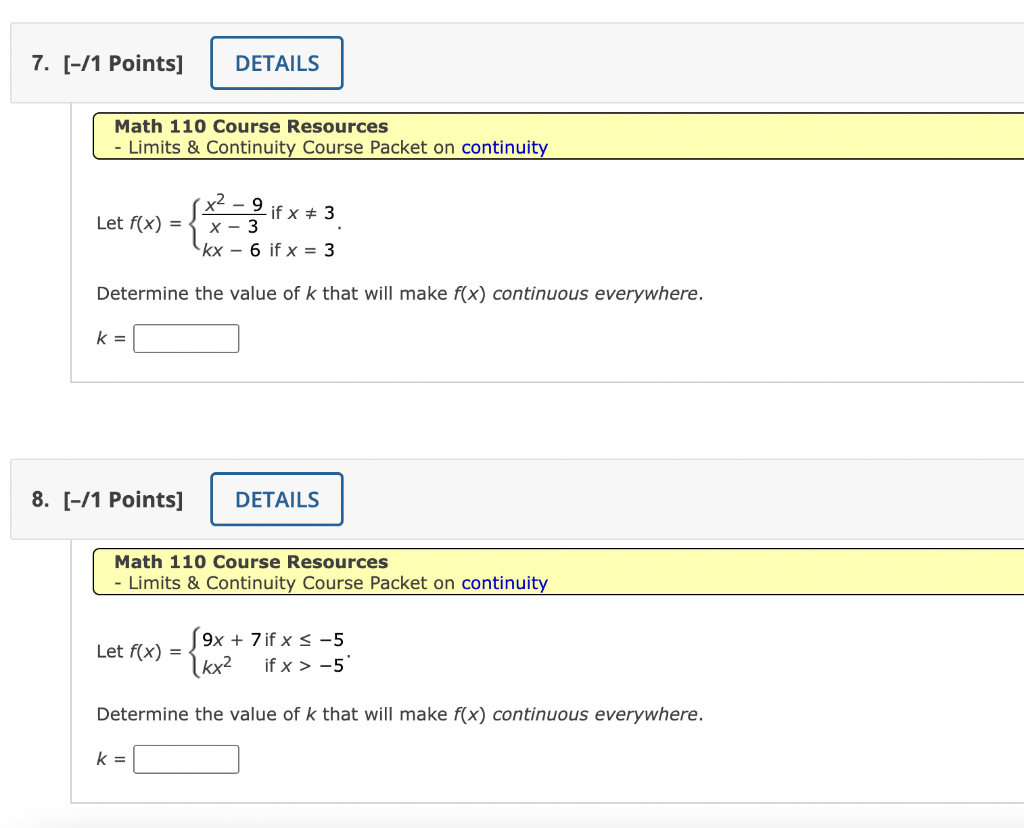Select the question 8 points label
The image size is (1024, 828).
125,499
